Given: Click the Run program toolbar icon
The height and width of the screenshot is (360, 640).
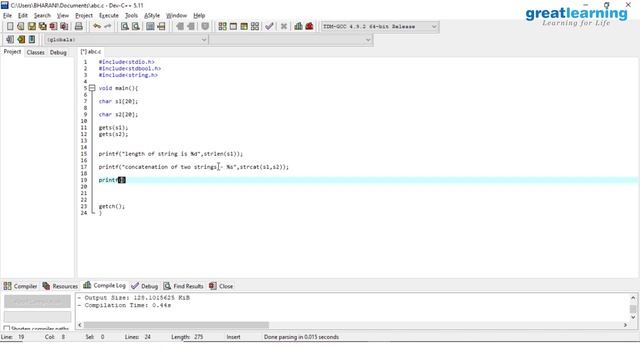Looking at the screenshot, I should click(233, 27).
